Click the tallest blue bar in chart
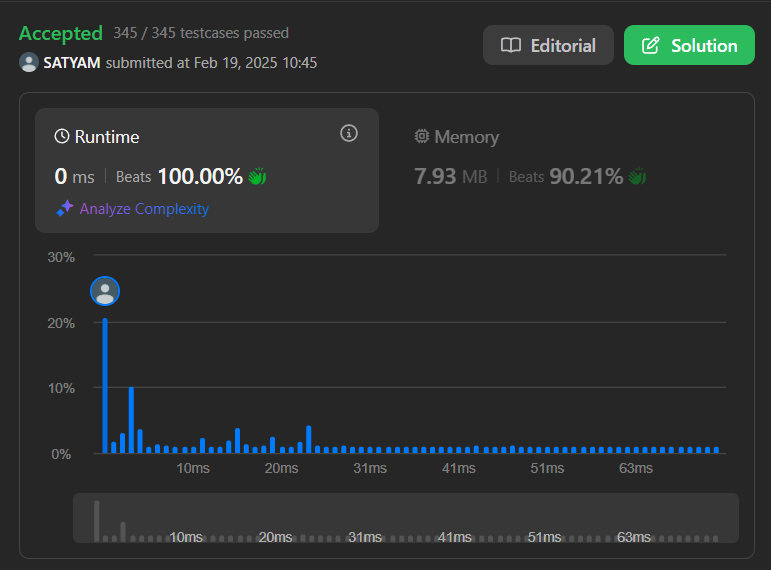Image resolution: width=771 pixels, height=570 pixels. tap(105, 385)
